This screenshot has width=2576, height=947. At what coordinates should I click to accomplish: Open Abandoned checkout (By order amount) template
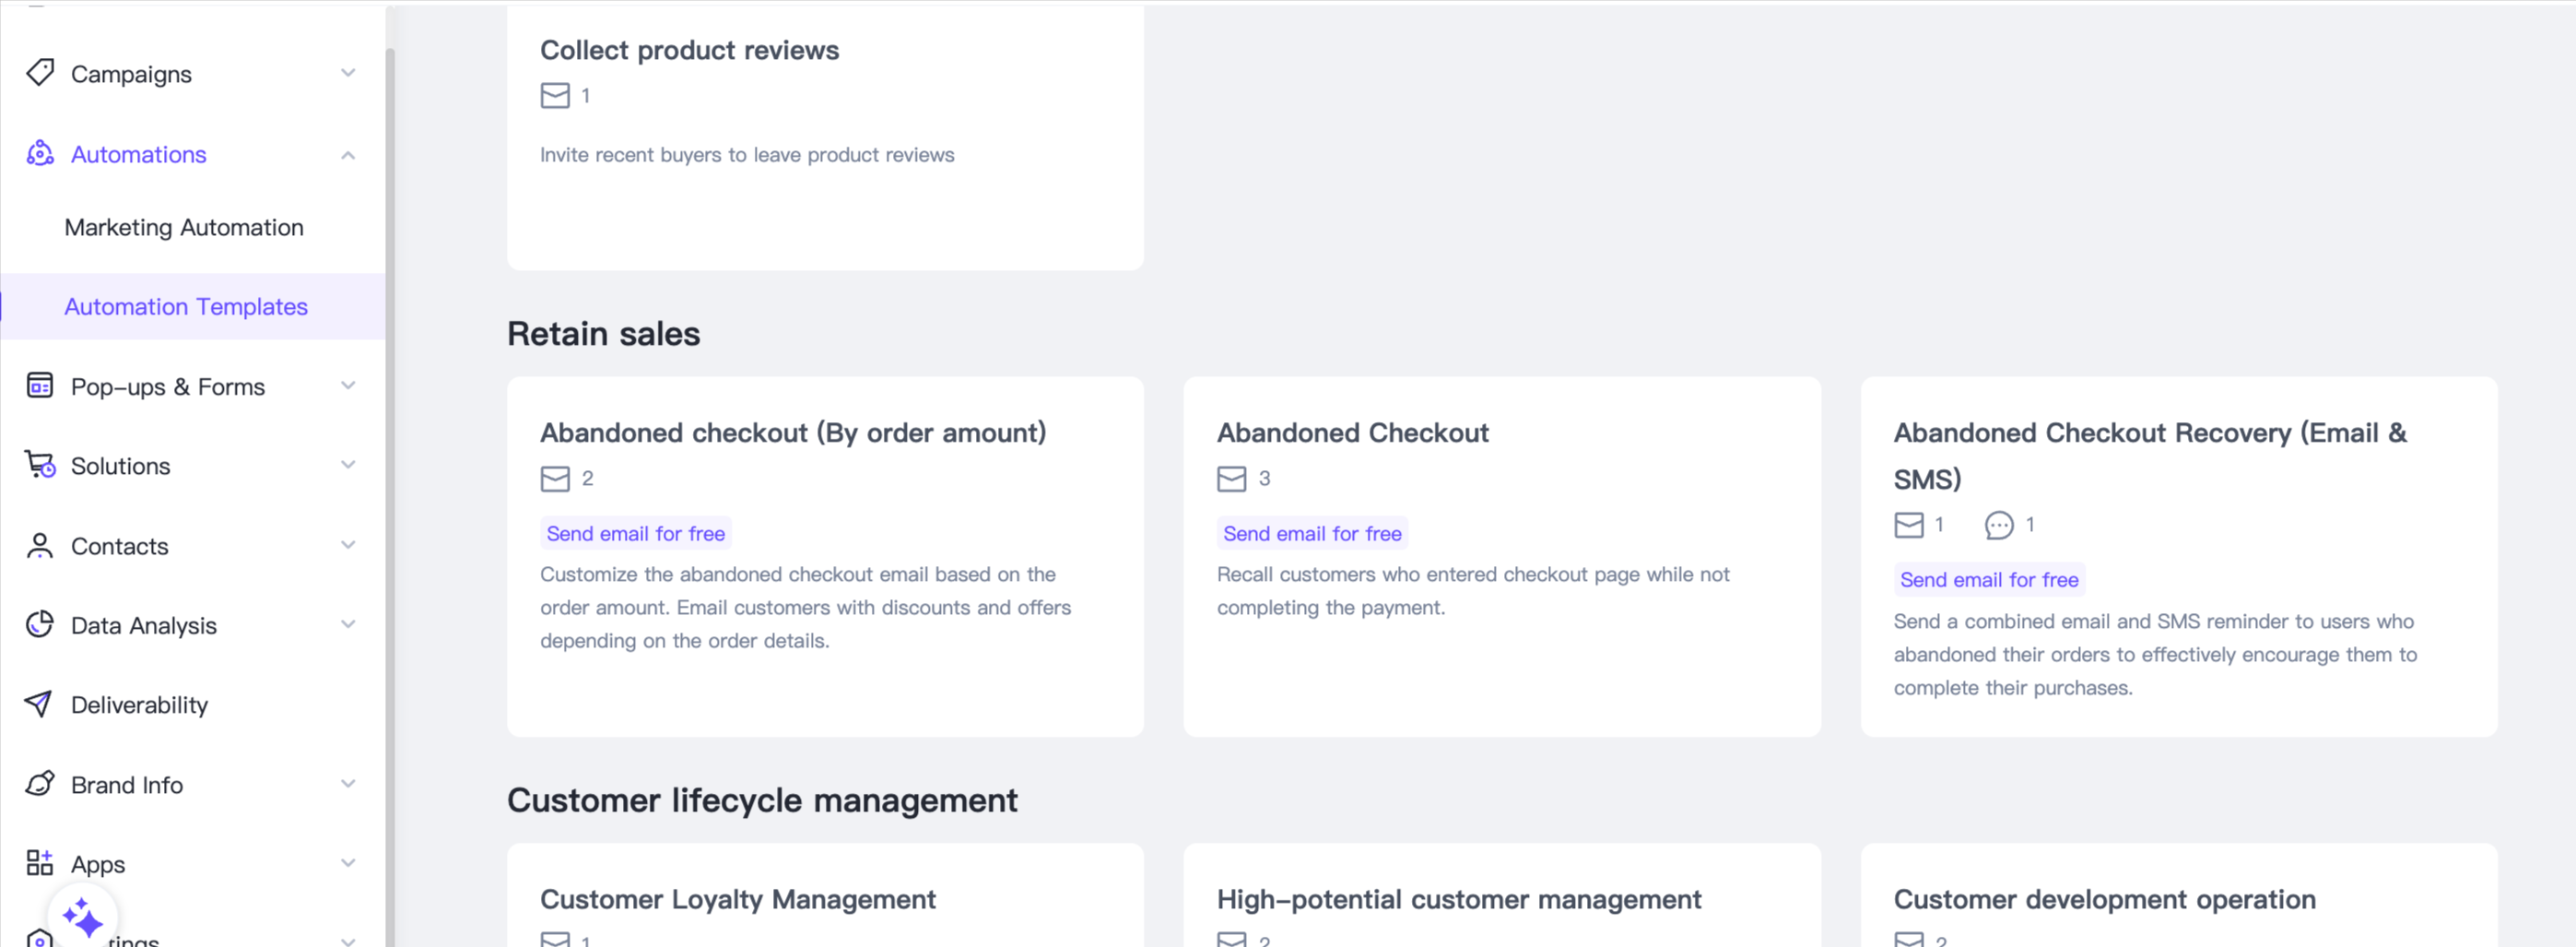[824, 556]
